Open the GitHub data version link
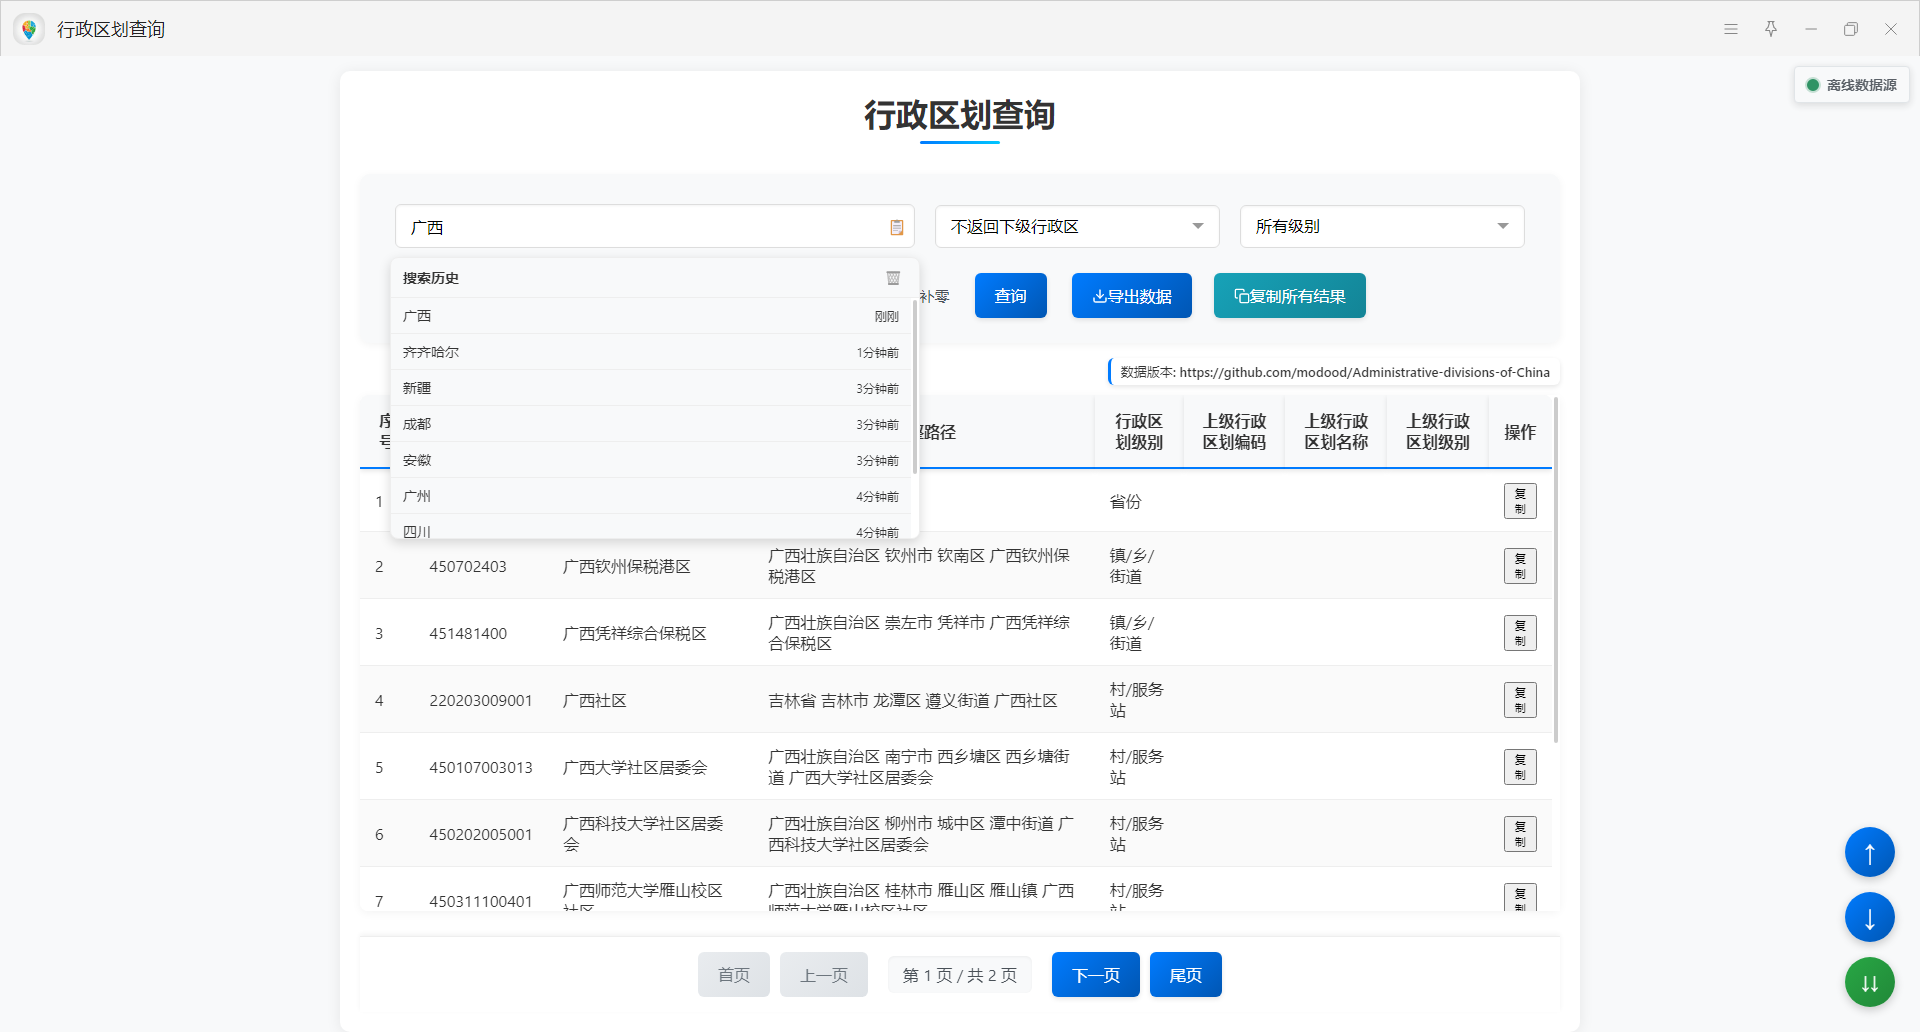The height and width of the screenshot is (1032, 1920). point(1364,372)
